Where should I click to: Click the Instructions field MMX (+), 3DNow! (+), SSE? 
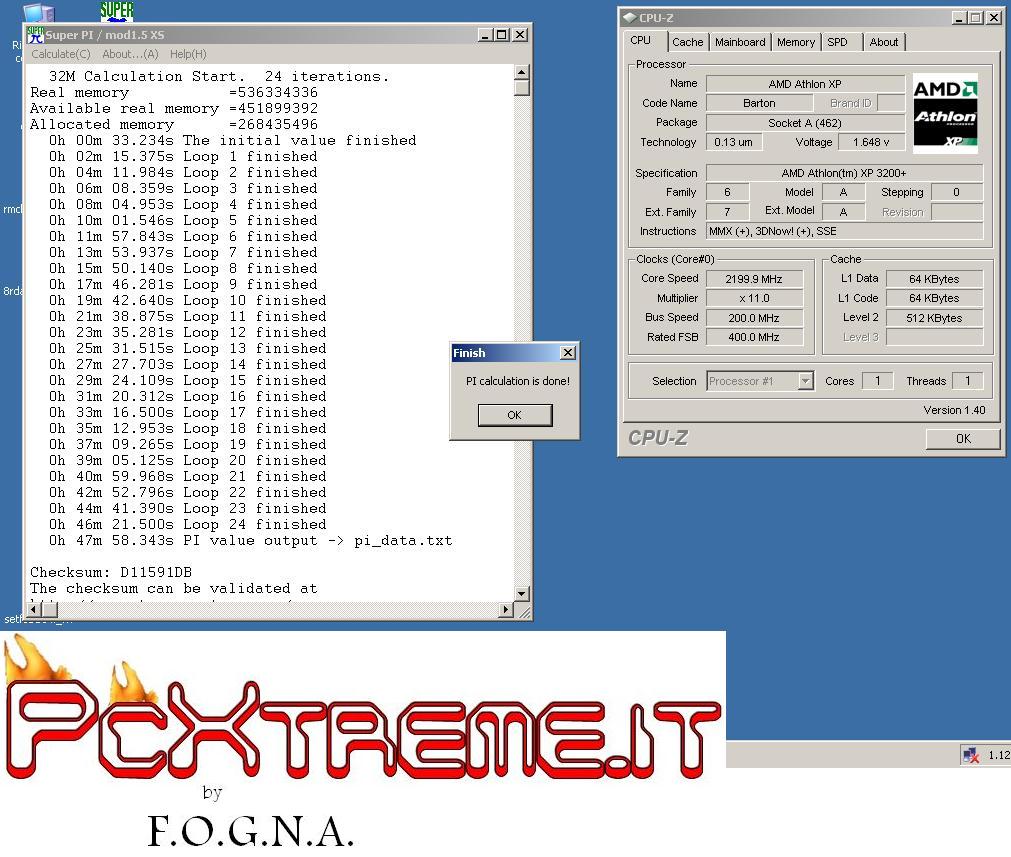(844, 231)
